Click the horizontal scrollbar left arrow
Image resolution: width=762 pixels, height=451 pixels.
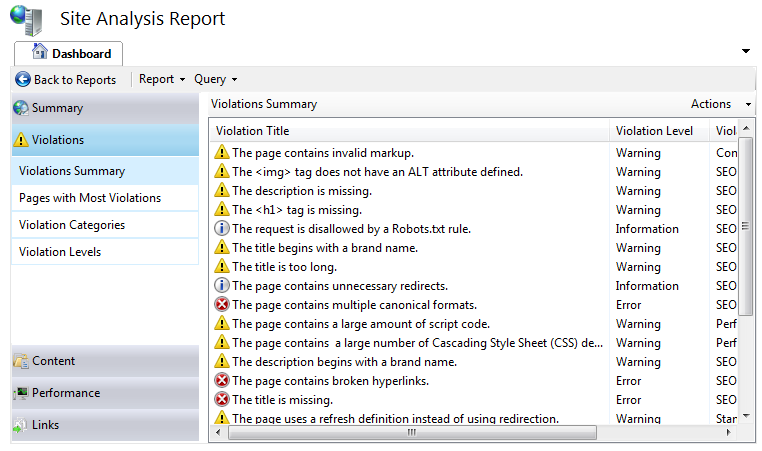click(x=218, y=433)
